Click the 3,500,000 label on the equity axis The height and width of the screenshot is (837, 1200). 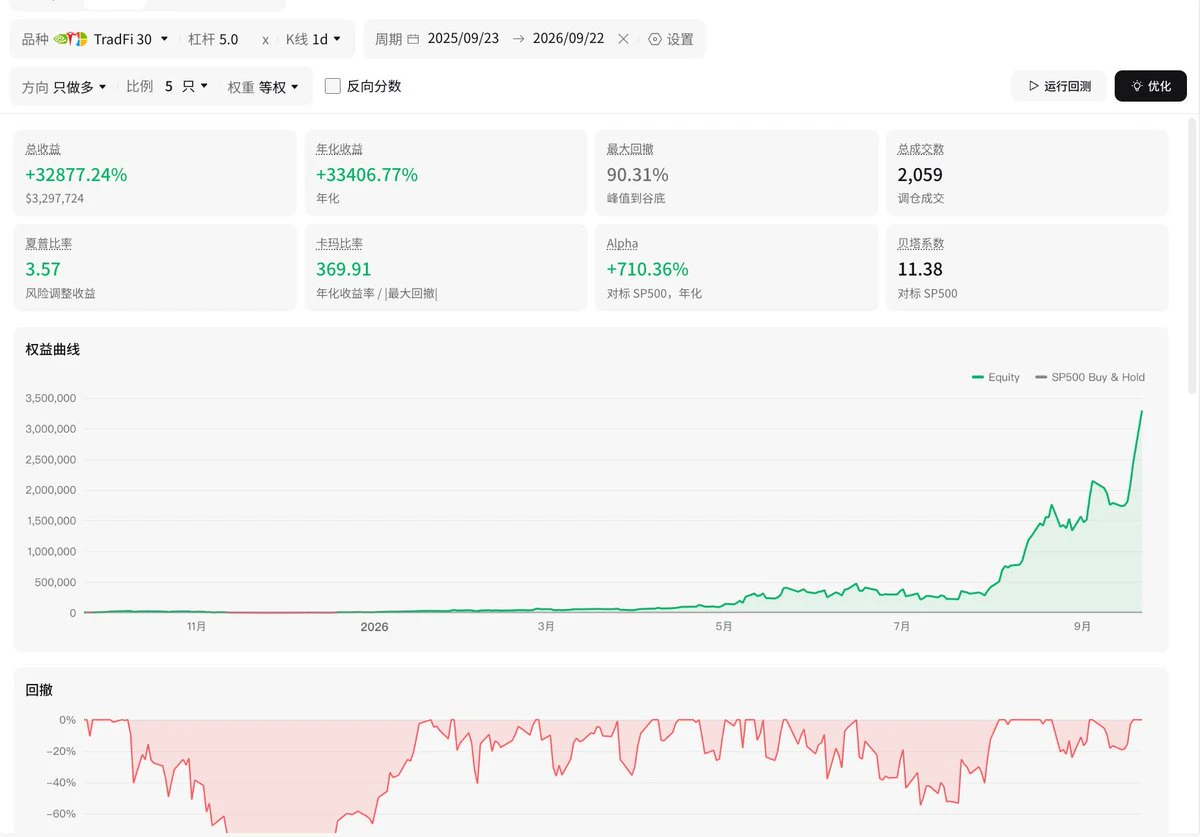click(x=51, y=398)
